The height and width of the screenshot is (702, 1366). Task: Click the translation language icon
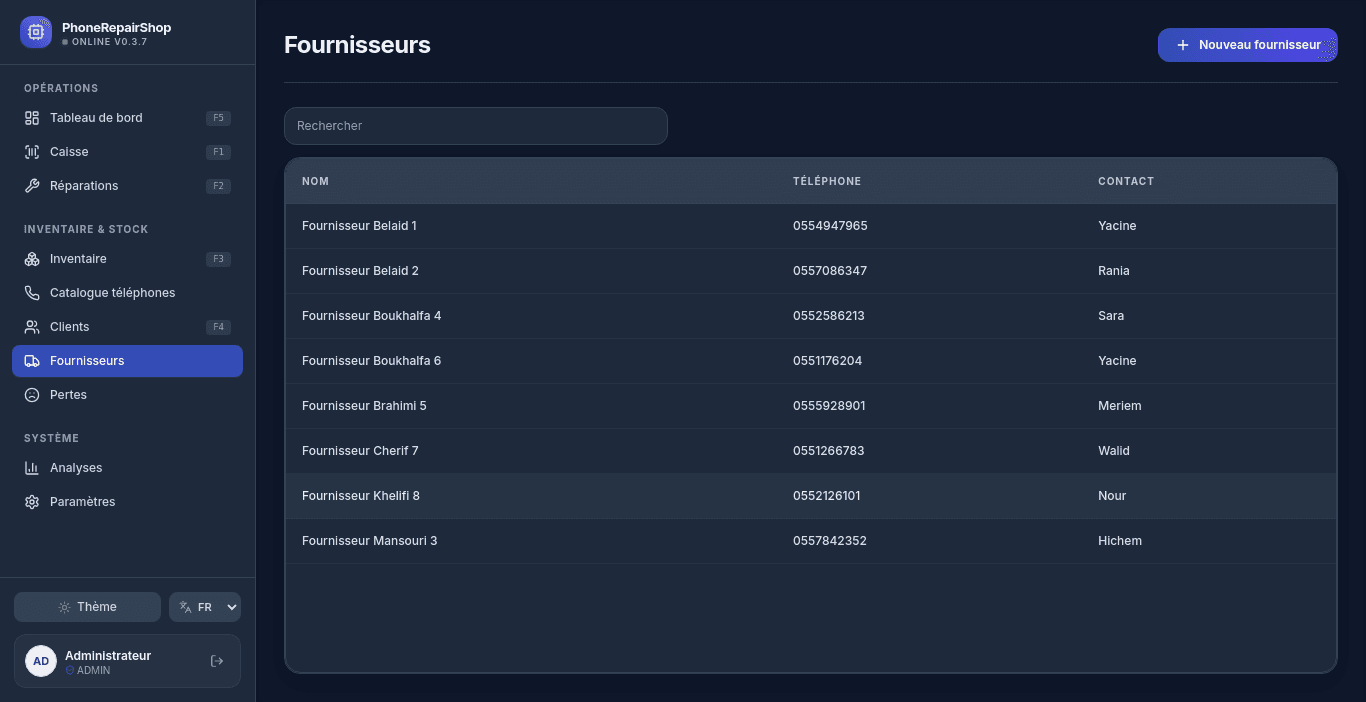(x=185, y=607)
